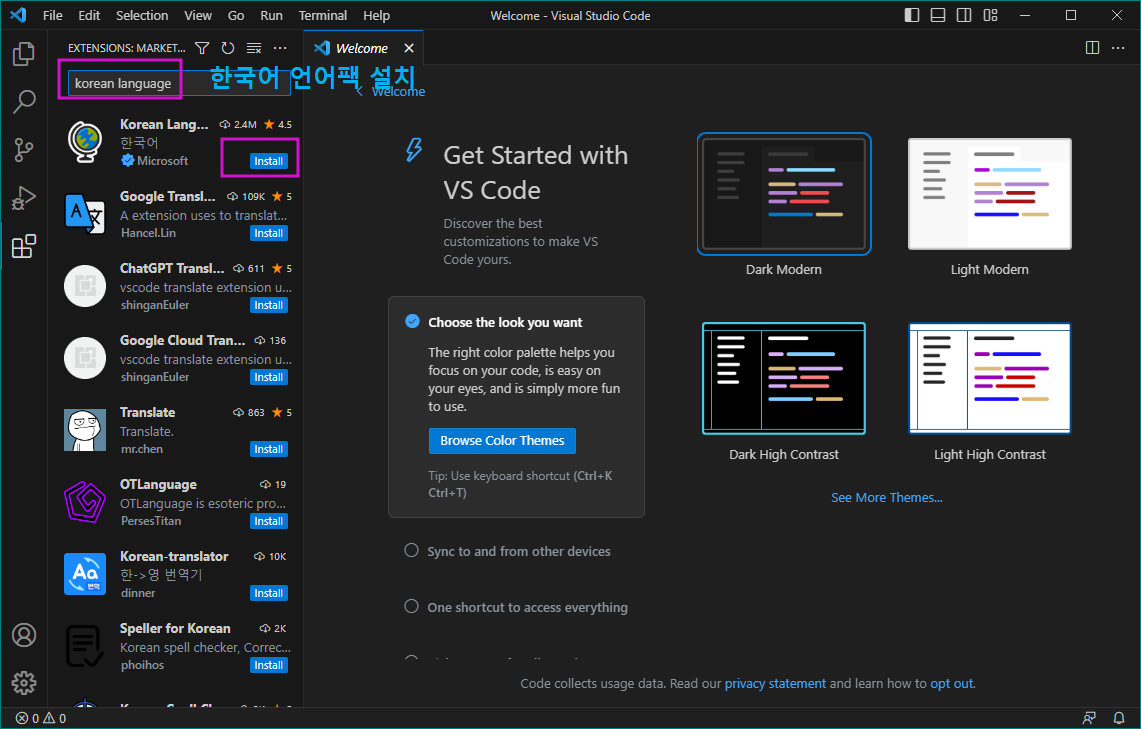
Task: Open the Search view in activity bar
Action: [23, 102]
